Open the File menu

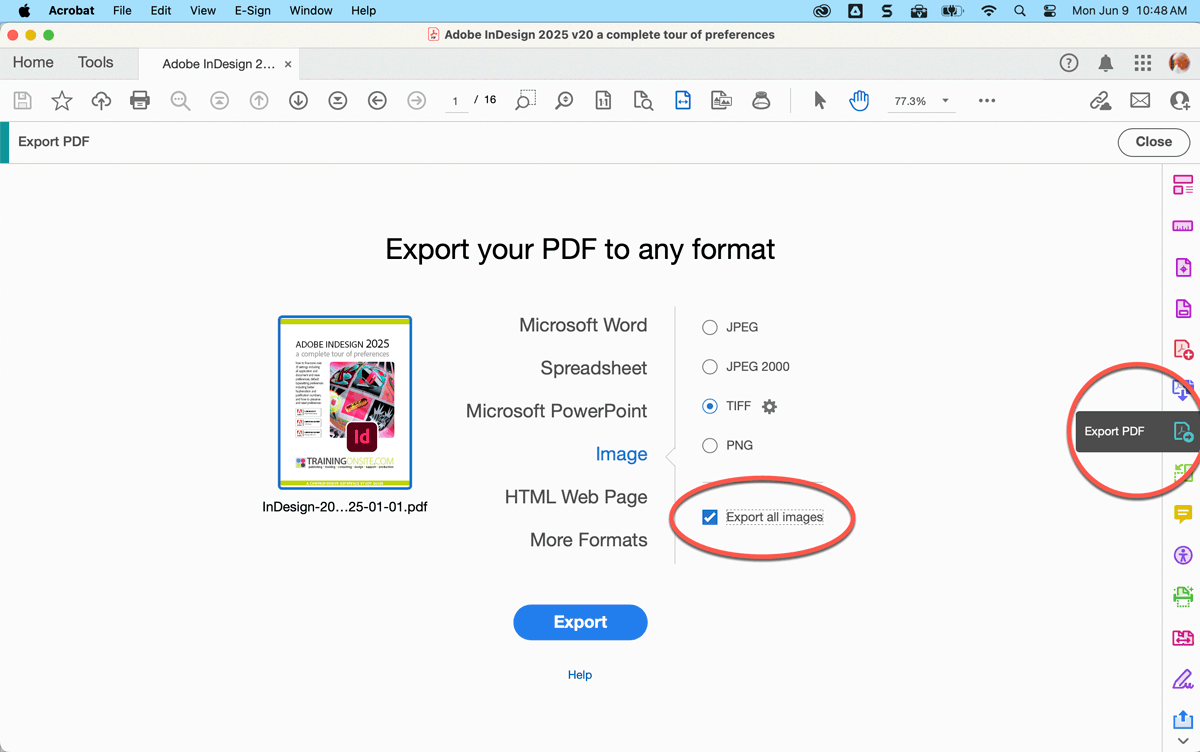[122, 10]
